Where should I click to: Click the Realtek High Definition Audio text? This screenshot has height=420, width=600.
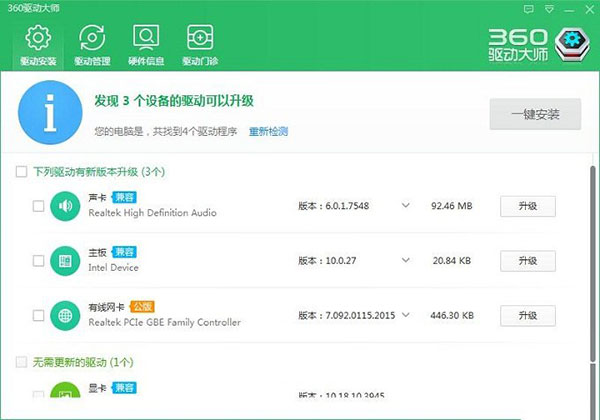152,213
